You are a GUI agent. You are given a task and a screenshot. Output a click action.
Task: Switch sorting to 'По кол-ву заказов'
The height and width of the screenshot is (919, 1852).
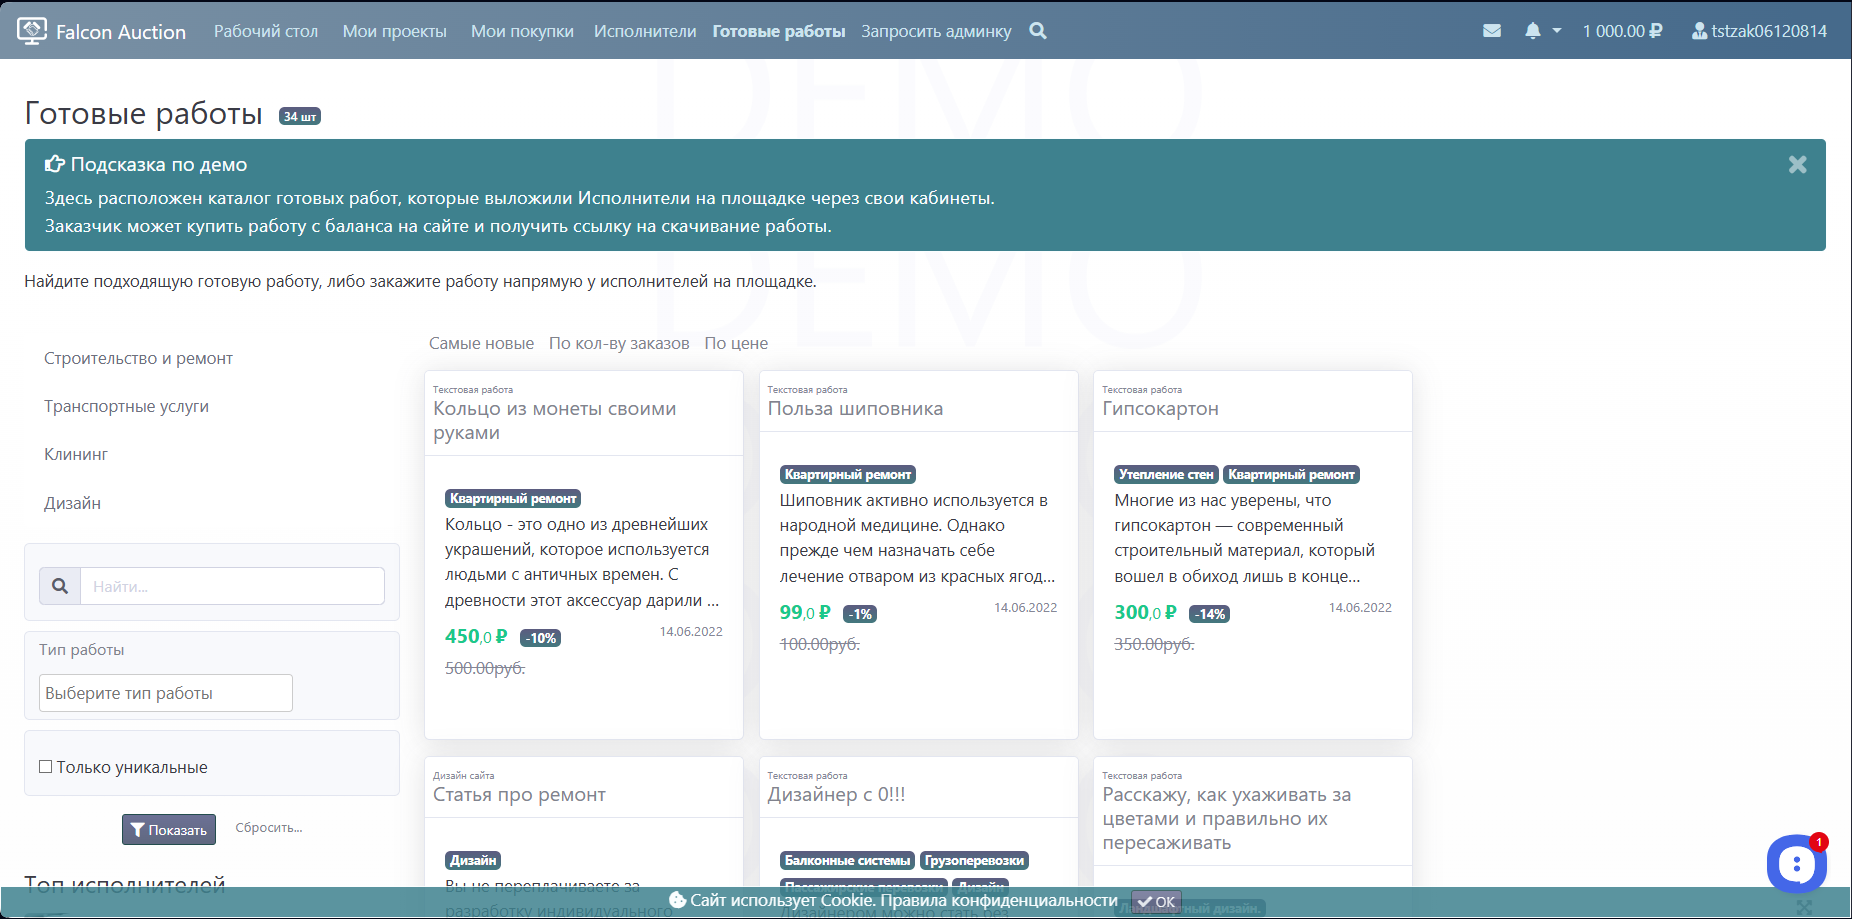[x=618, y=343]
